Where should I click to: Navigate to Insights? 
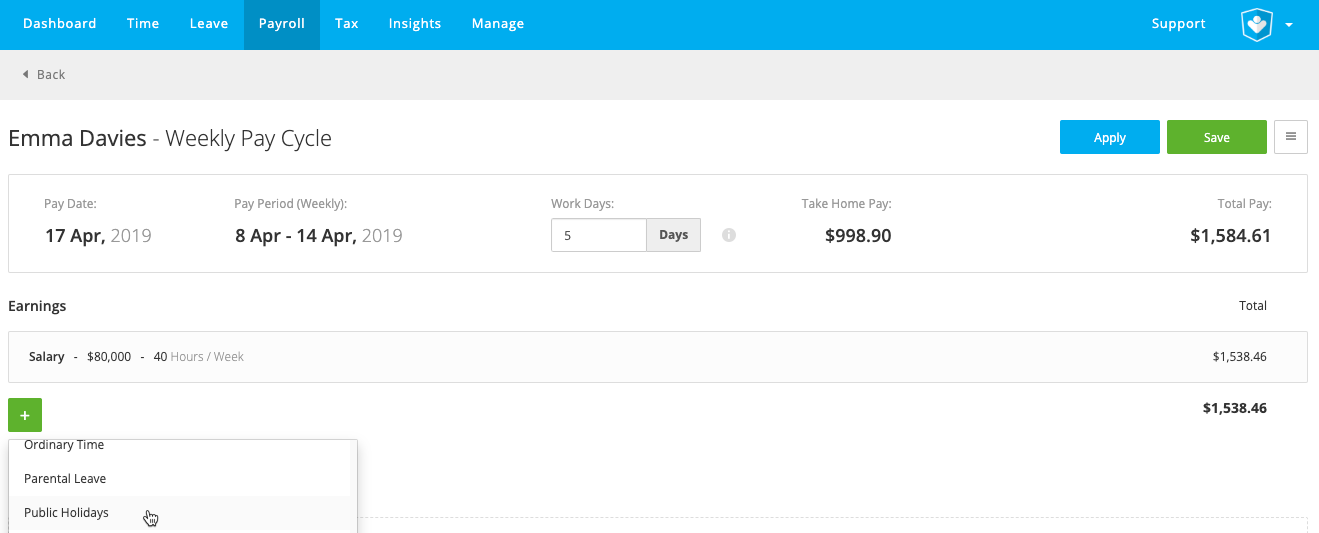[x=415, y=24]
